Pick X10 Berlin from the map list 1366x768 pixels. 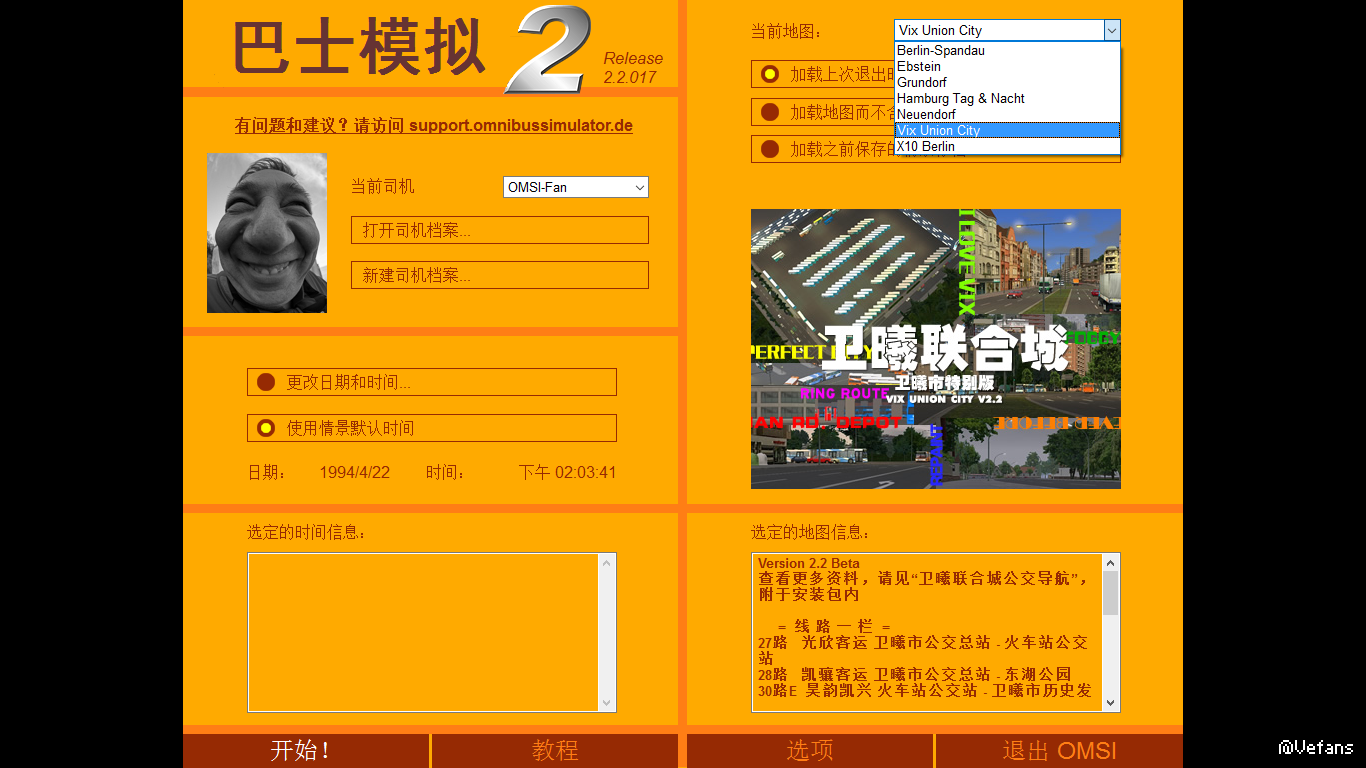(x=1007, y=146)
